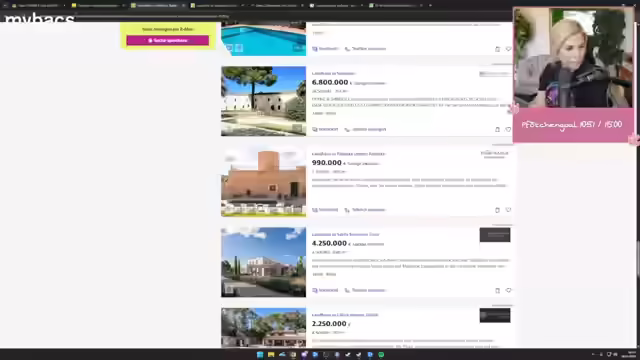640x360 pixels.
Task: Open the 6.800.000 € listing thumbnail
Action: [263, 101]
